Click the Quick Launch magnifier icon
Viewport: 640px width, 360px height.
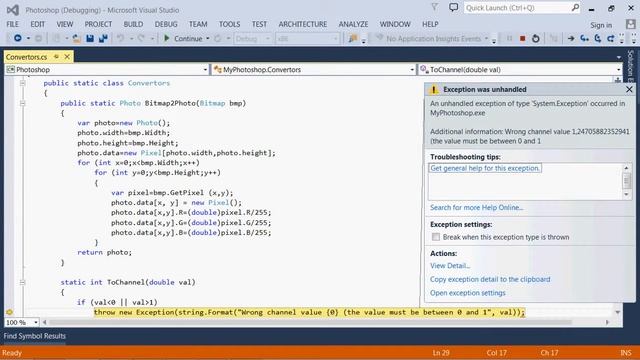pyautogui.click(x=575, y=7)
